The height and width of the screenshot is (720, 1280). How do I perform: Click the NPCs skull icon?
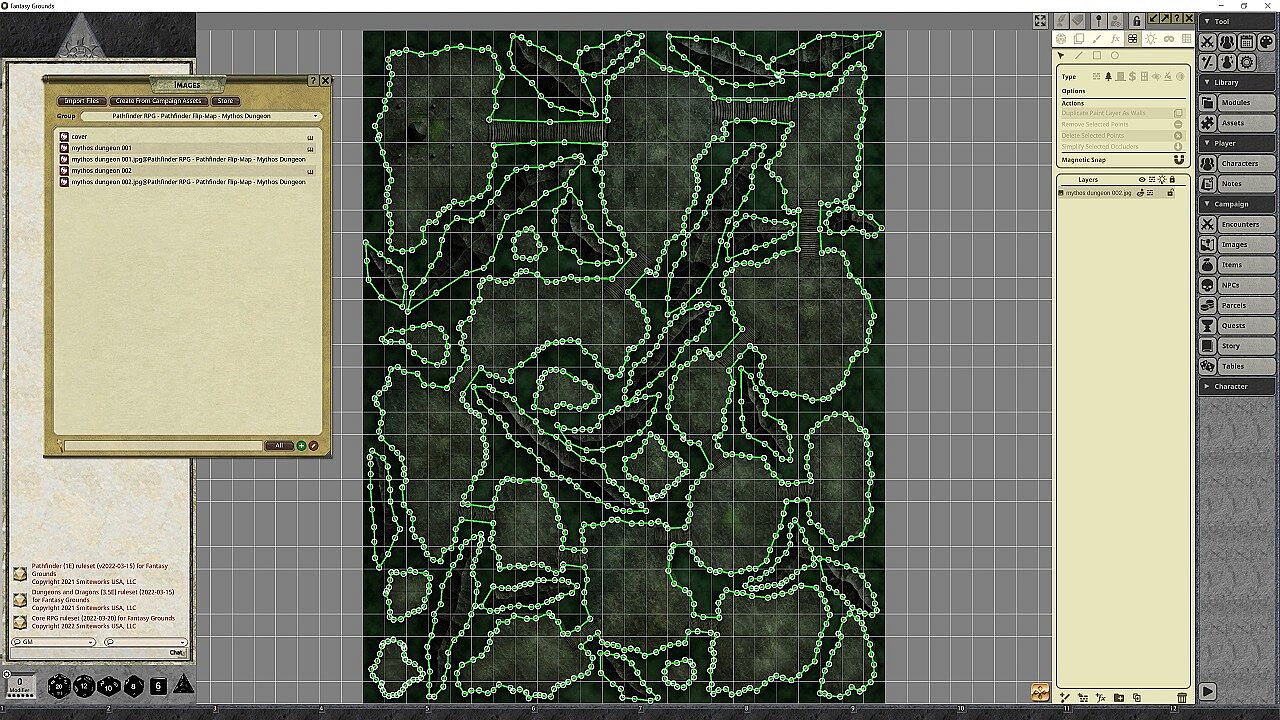(1208, 285)
